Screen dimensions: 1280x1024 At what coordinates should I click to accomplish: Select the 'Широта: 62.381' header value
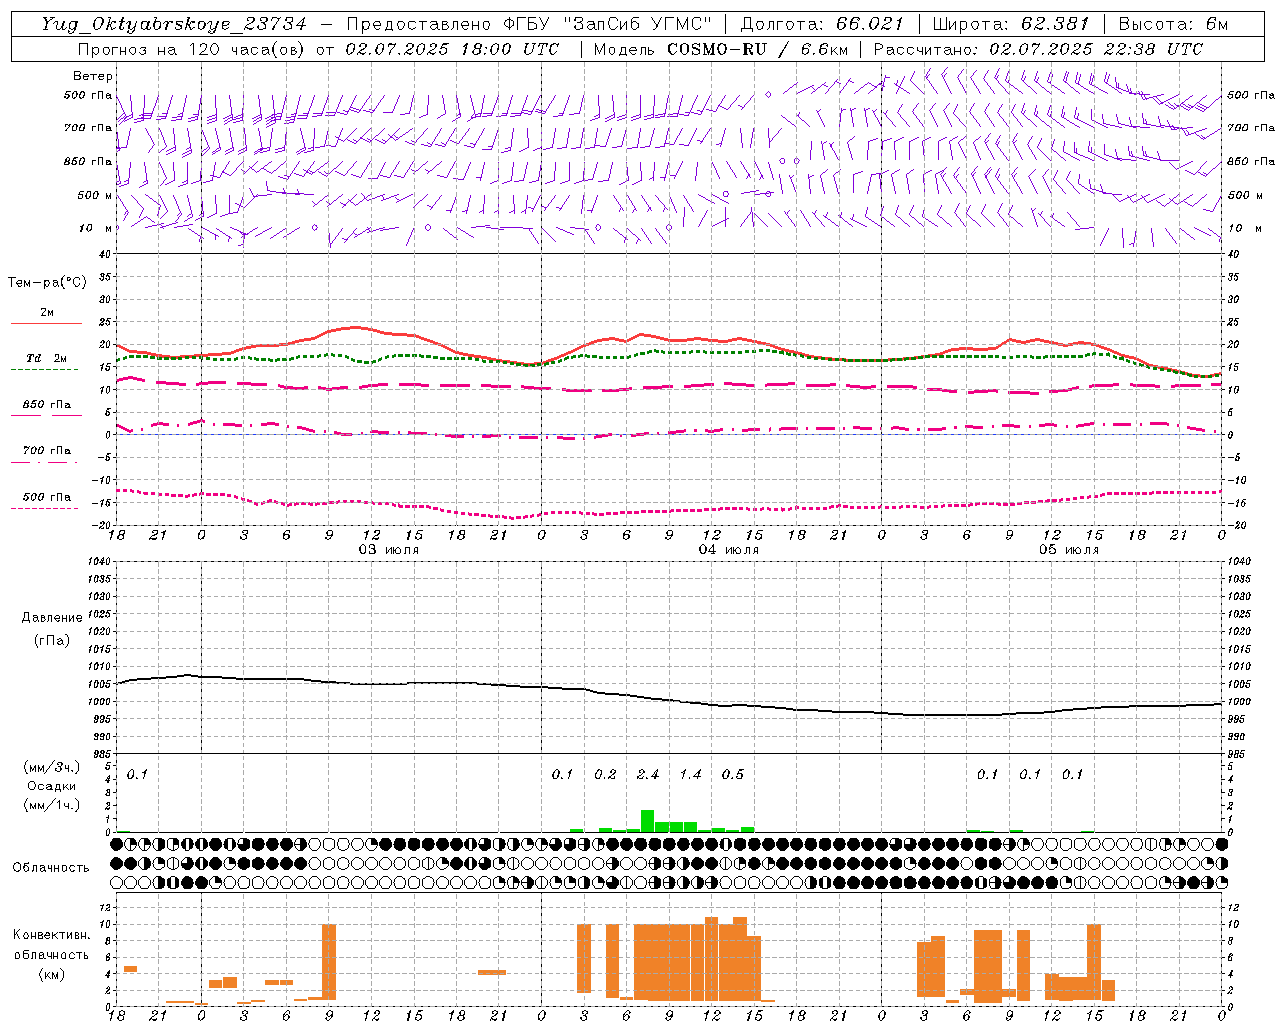[1010, 24]
